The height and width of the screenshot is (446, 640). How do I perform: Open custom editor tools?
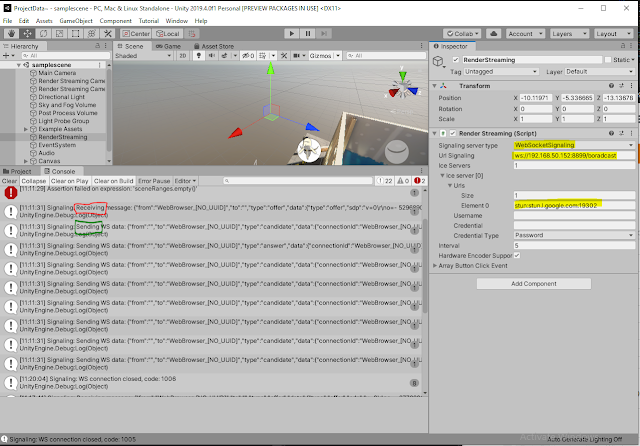108,33
